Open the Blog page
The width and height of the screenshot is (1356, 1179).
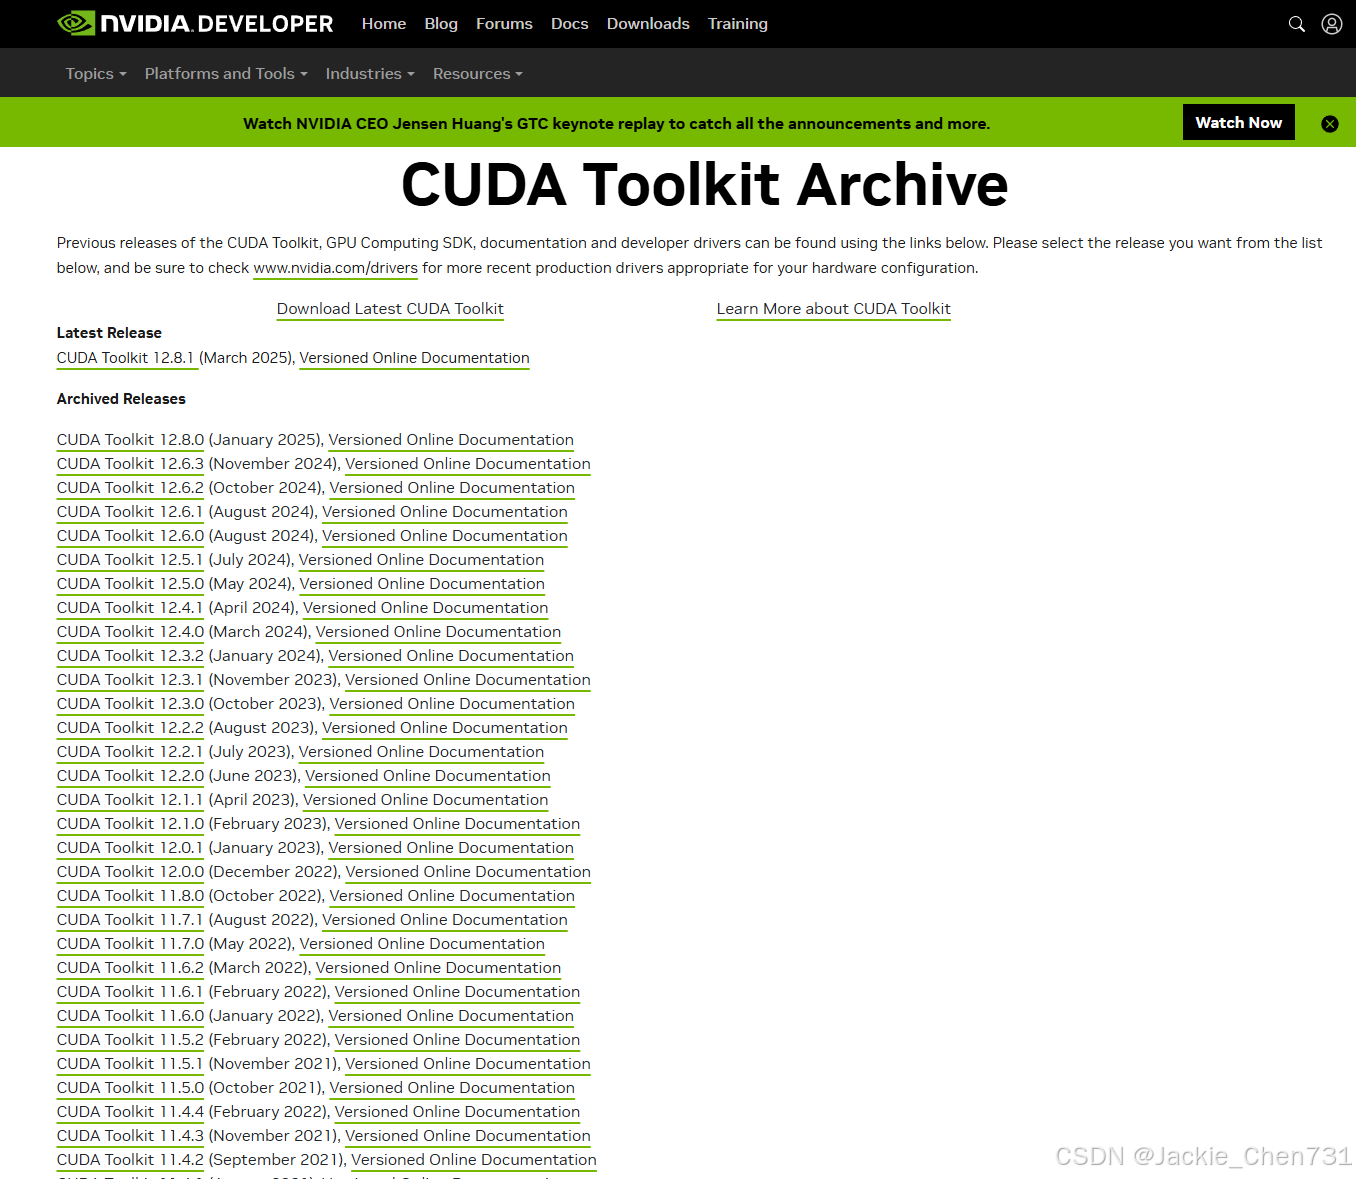point(441,23)
